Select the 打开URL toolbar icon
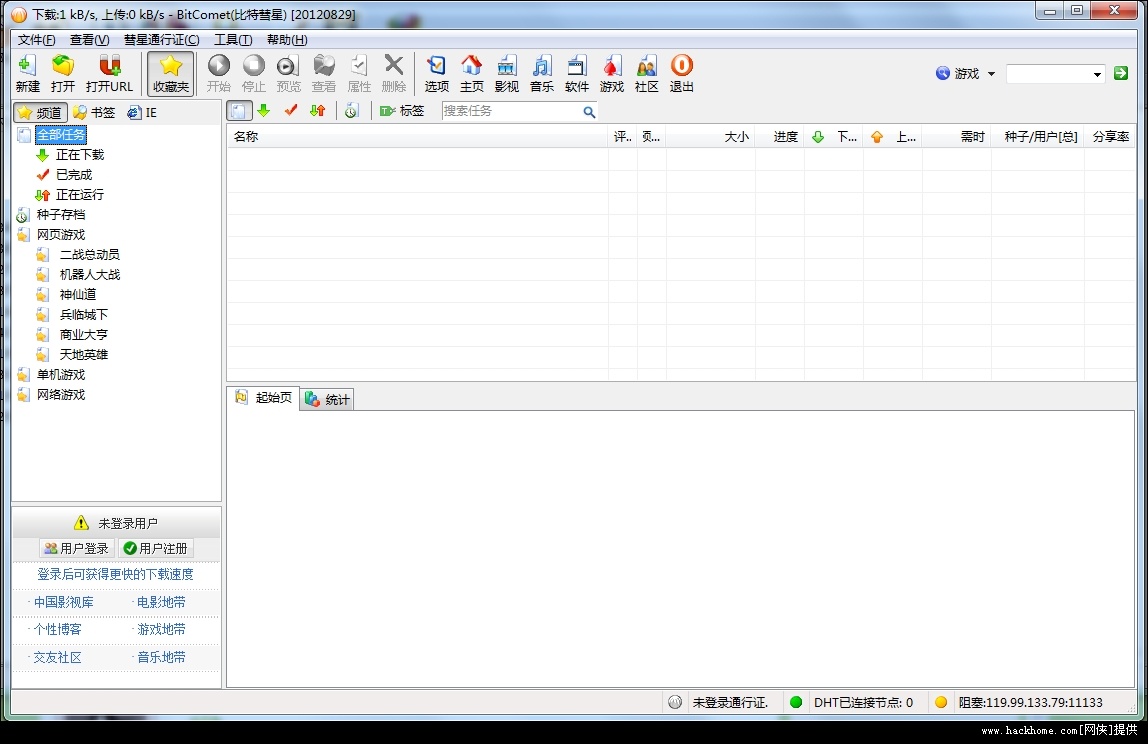The width and height of the screenshot is (1148, 744). pos(109,73)
